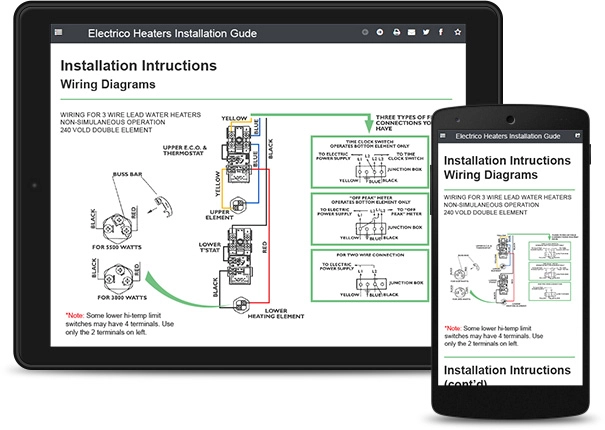
Task: Click the 'FOR 3800 WATTS' diagram label
Action: 122,298
